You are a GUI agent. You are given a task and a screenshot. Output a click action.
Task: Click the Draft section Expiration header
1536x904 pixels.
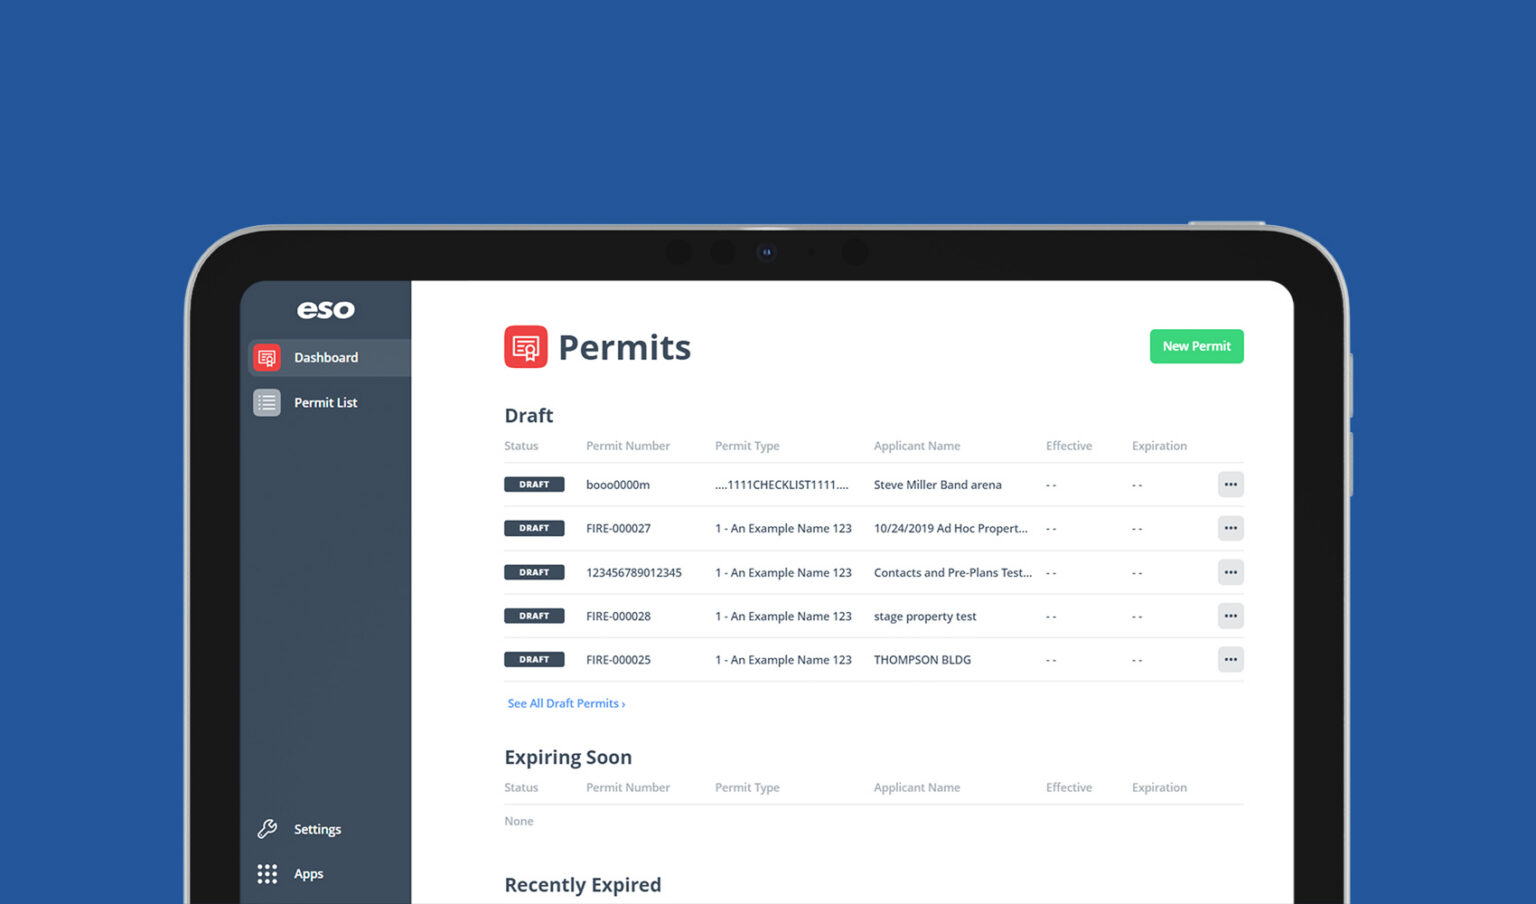[1159, 446]
